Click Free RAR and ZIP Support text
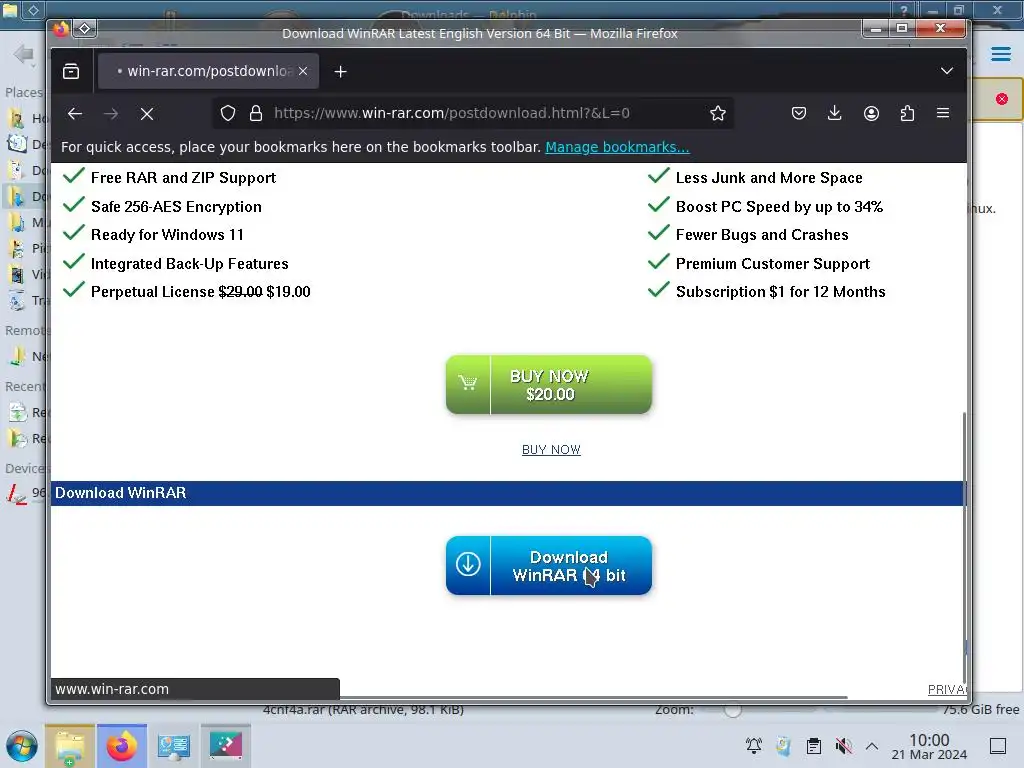Image resolution: width=1024 pixels, height=768 pixels. pyautogui.click(x=184, y=178)
